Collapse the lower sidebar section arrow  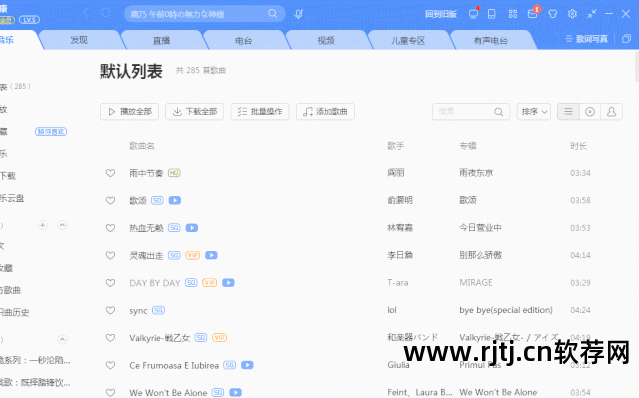(62, 339)
